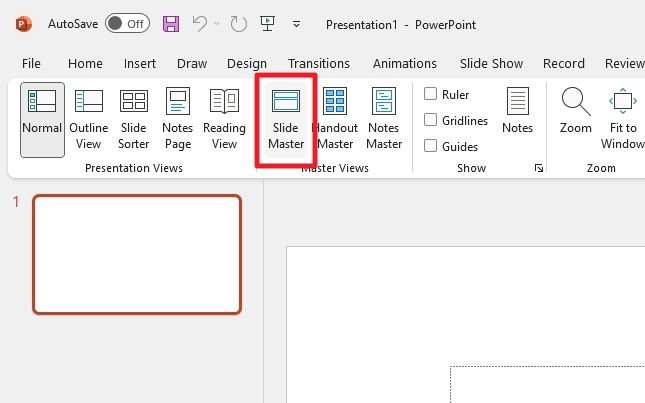Screen dimensions: 645x403
Task: Click the PowerPoint app logo icon
Action: (23, 24)
